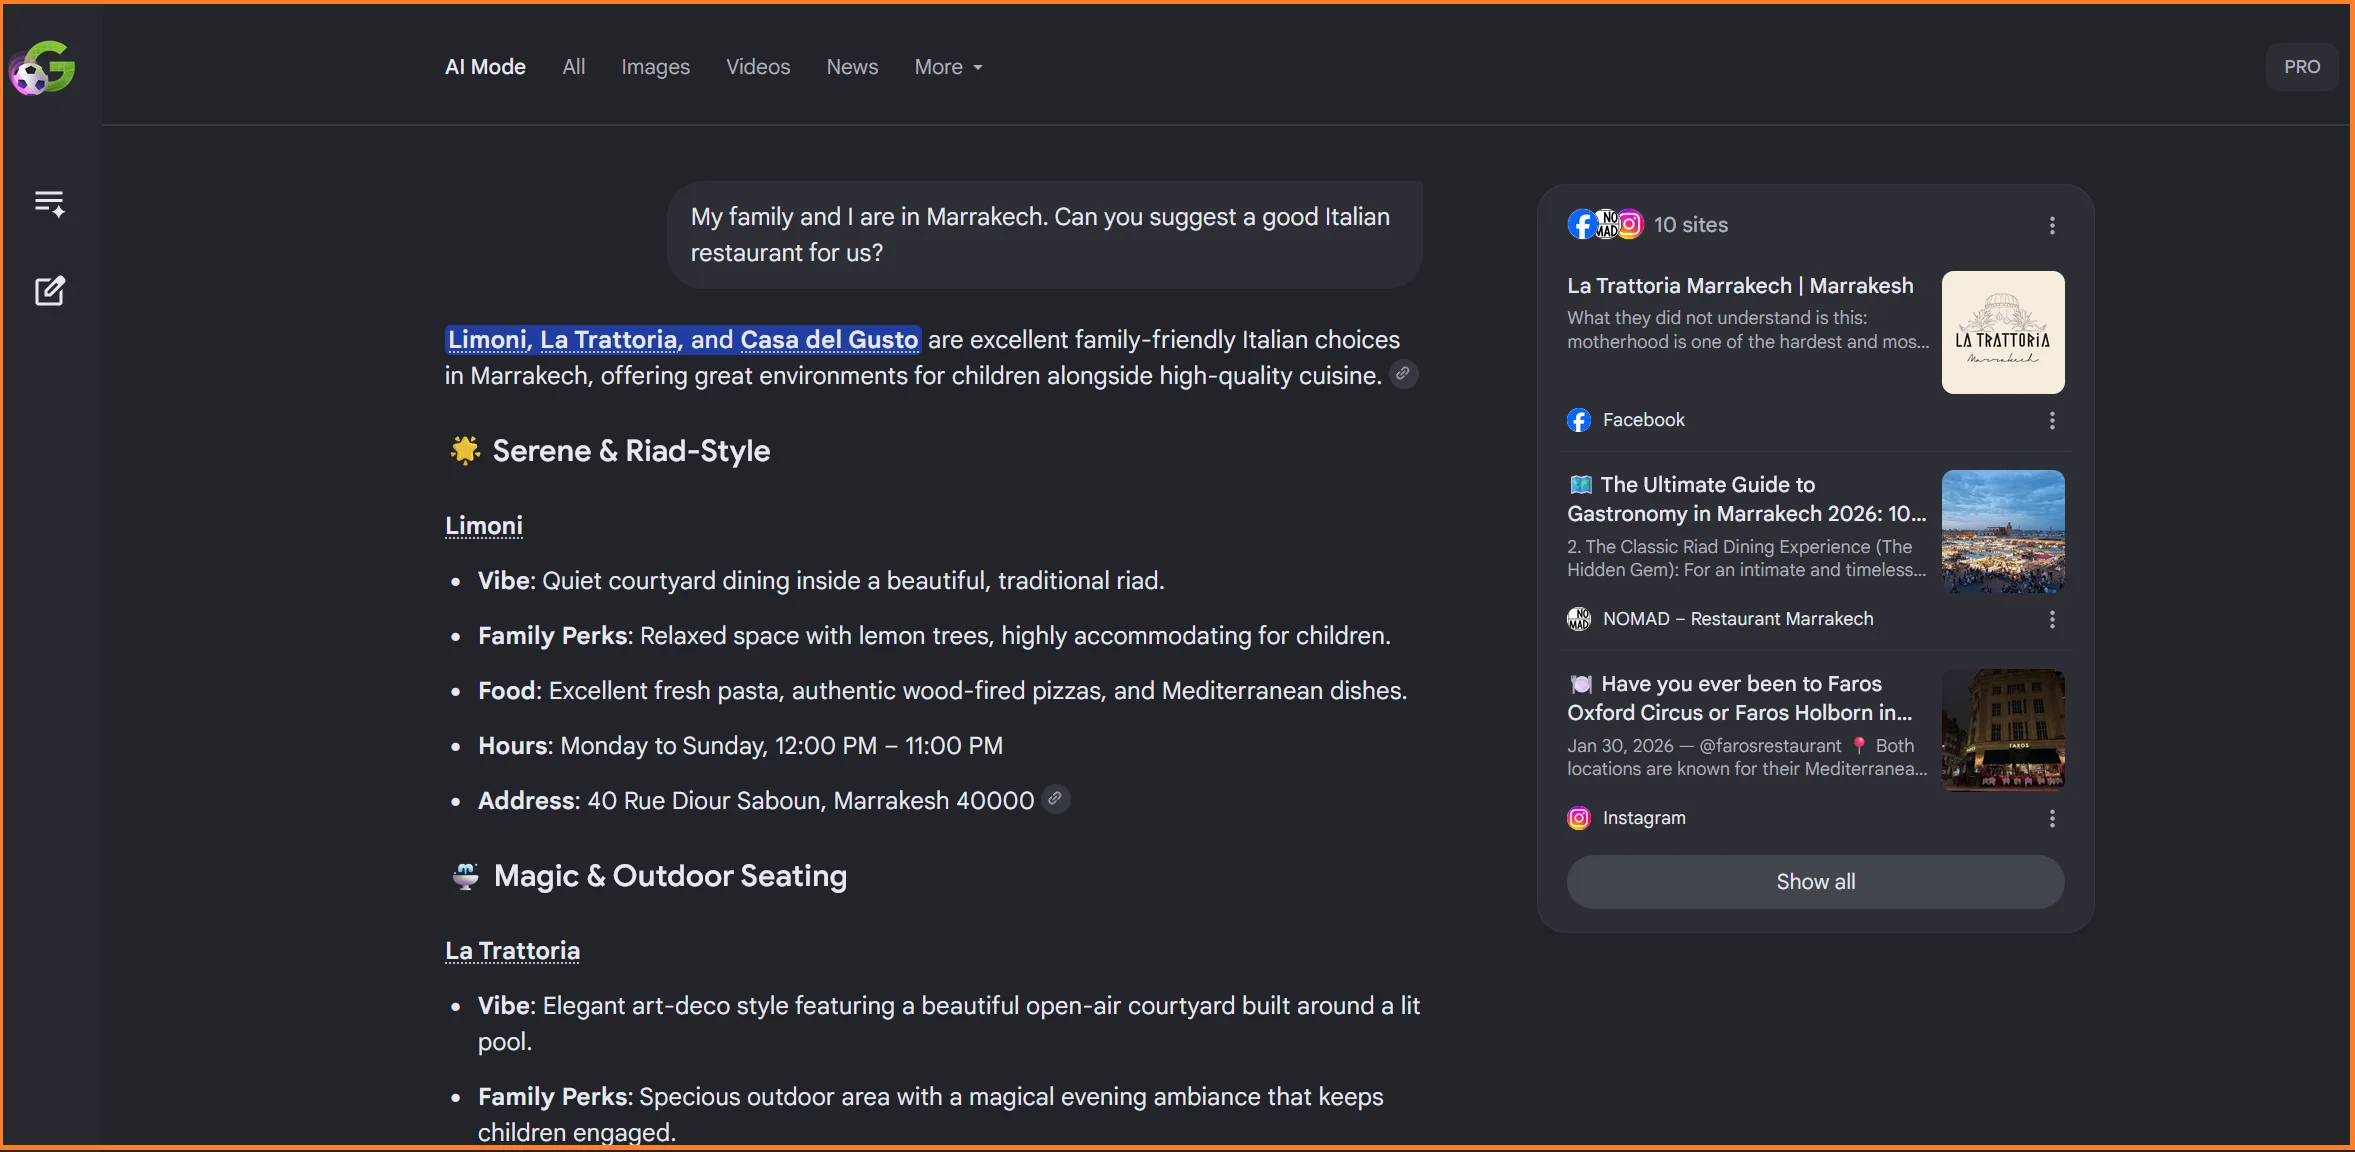Viewport: 2355px width, 1152px height.
Task: Click the Magic & Outdoor Seating heading
Action: click(x=670, y=876)
